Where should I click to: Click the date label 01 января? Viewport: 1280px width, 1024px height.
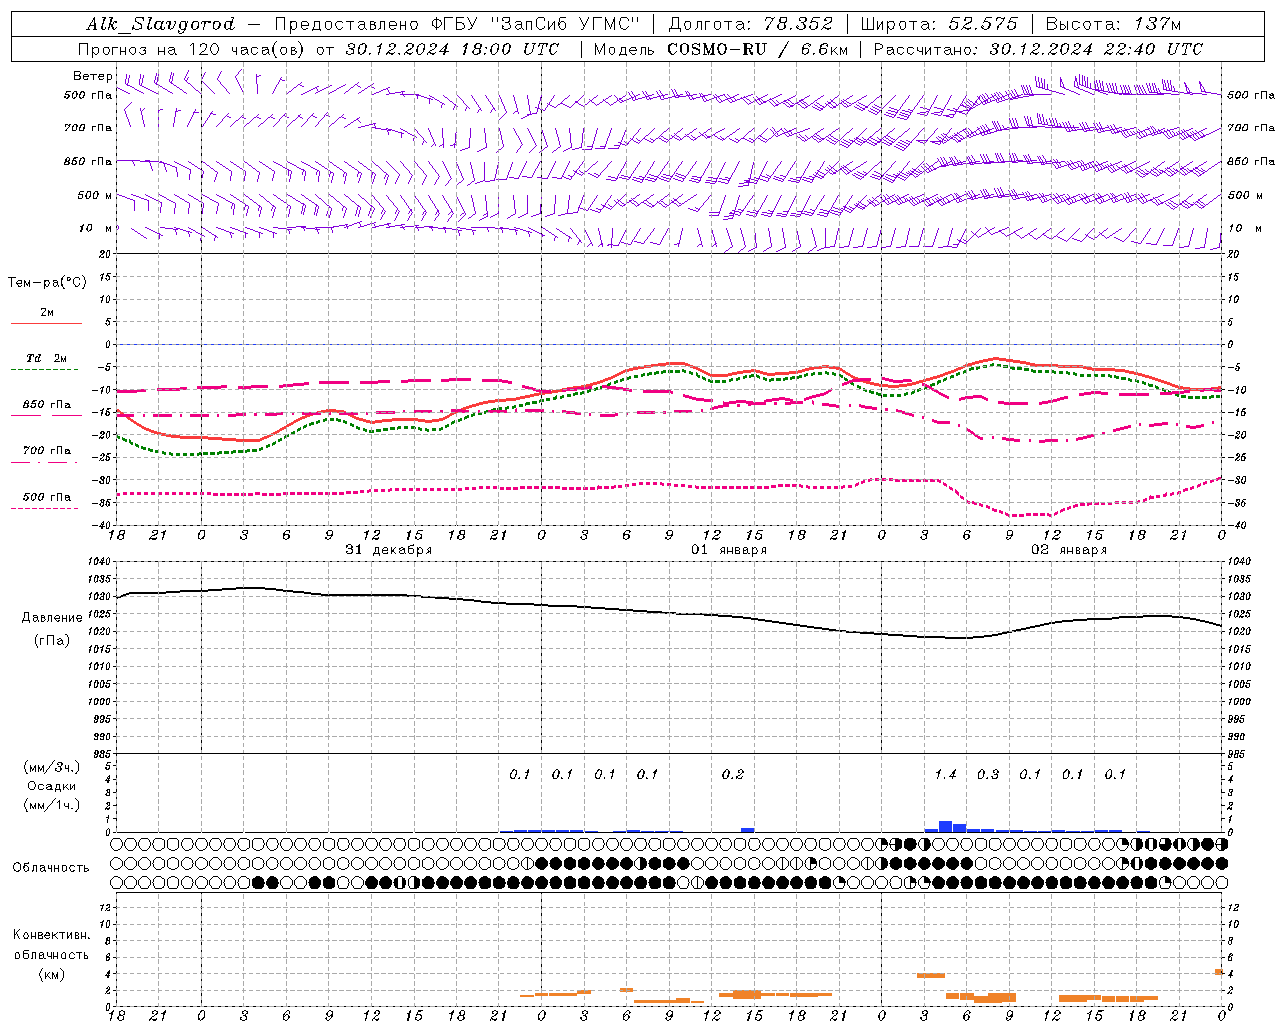(729, 550)
